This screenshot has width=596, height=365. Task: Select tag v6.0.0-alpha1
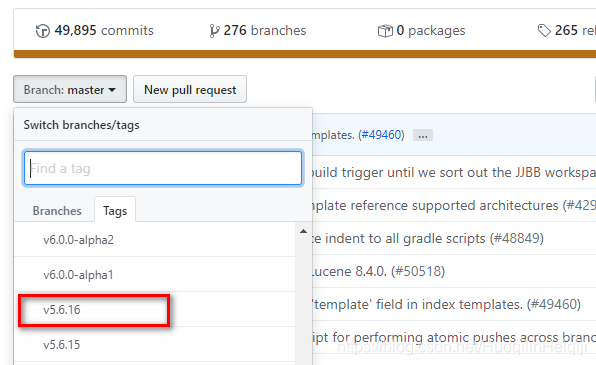tap(155, 275)
